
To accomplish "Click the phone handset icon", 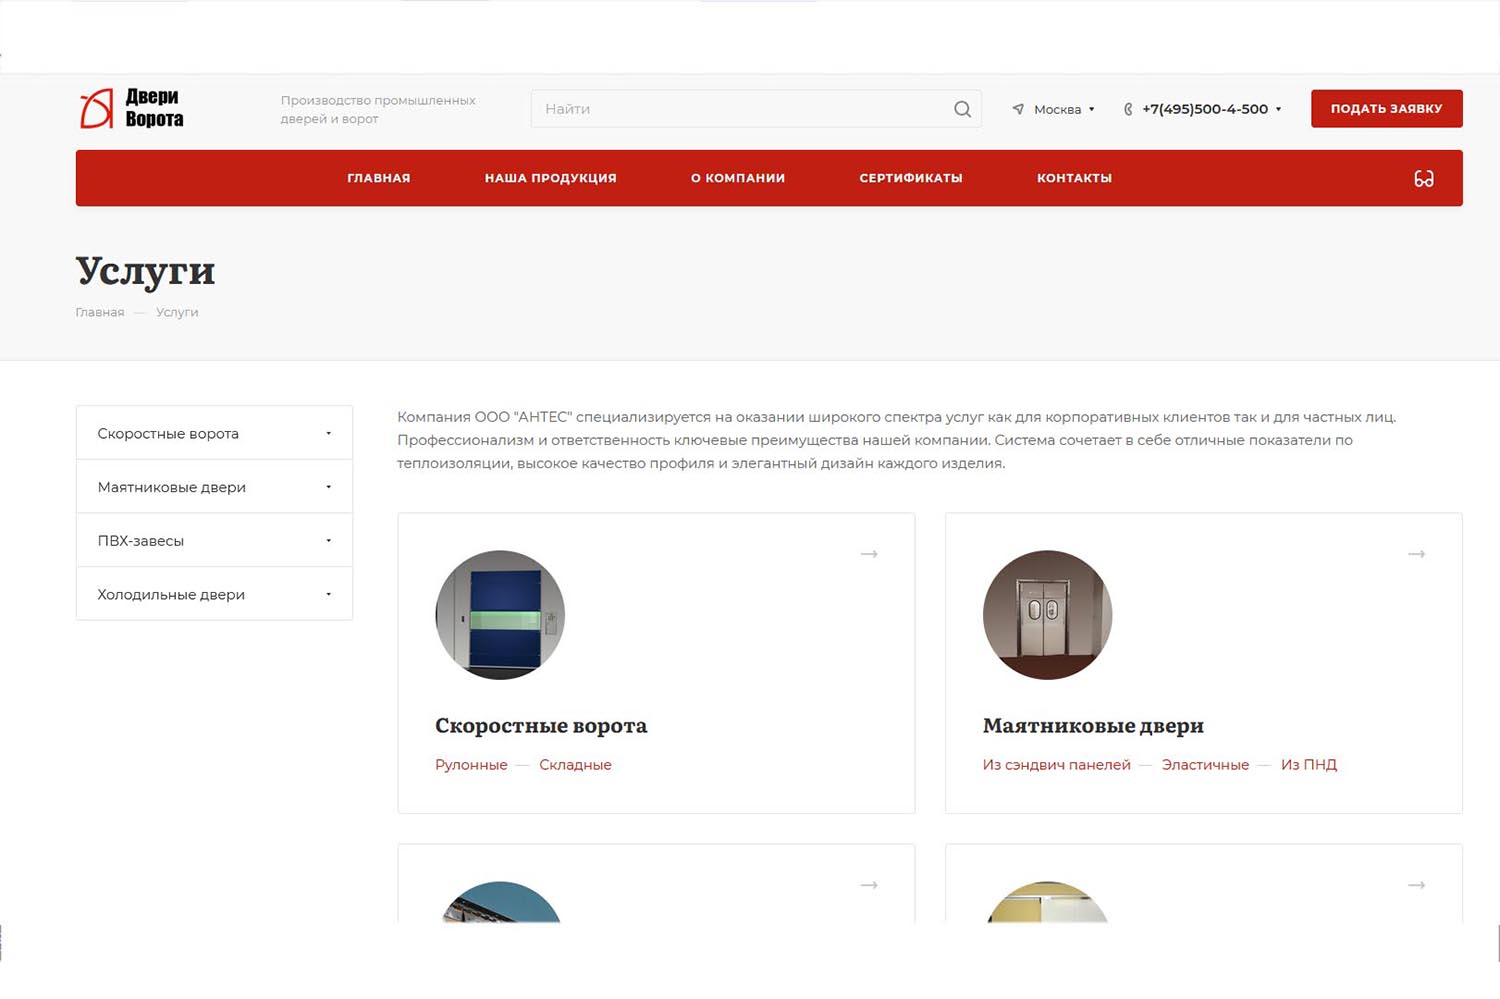I will (1128, 109).
